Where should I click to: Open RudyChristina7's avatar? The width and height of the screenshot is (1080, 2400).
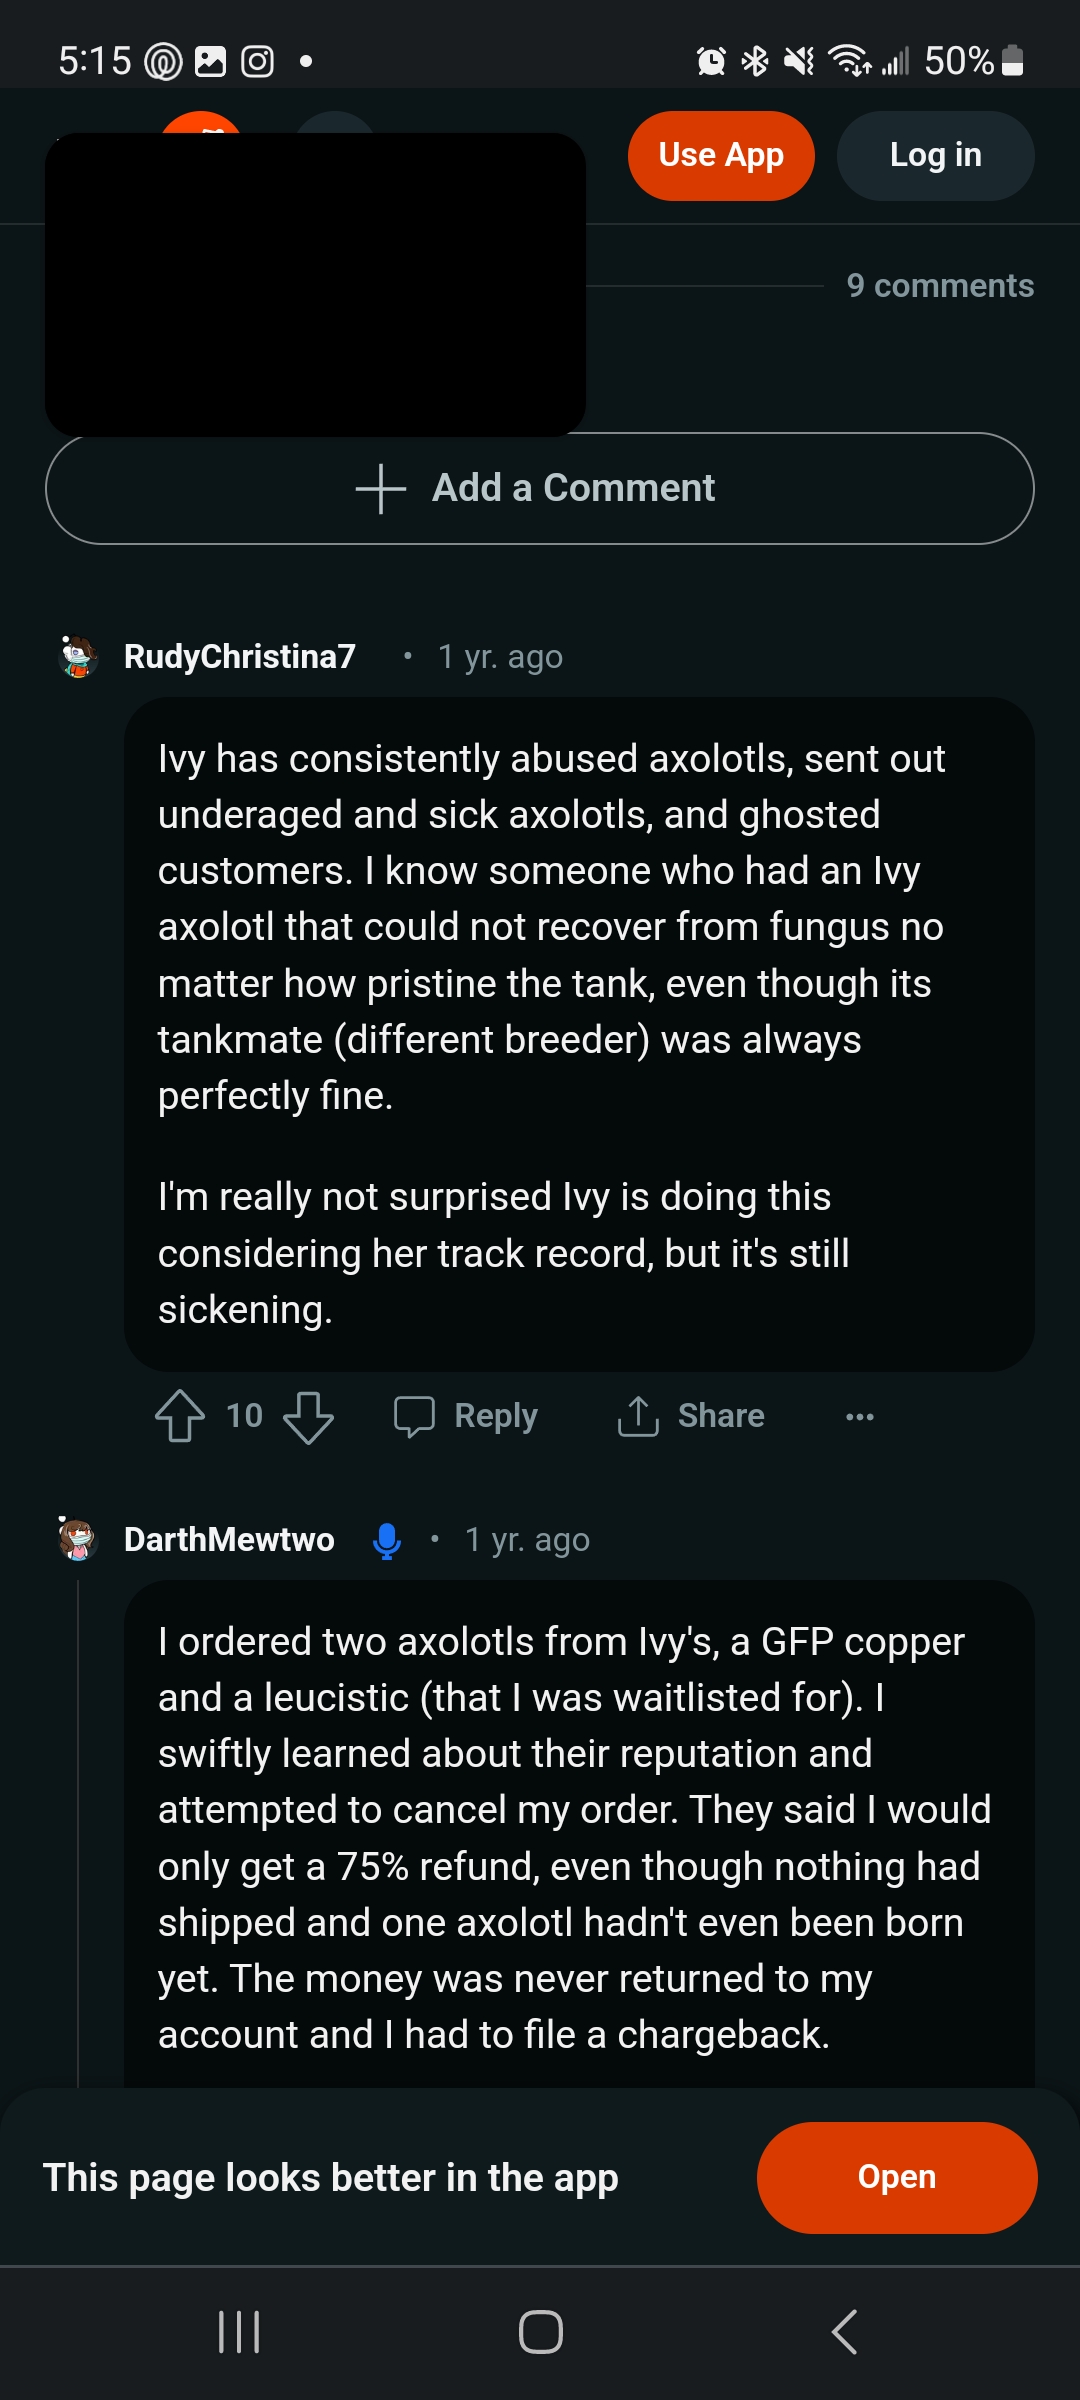[78, 657]
